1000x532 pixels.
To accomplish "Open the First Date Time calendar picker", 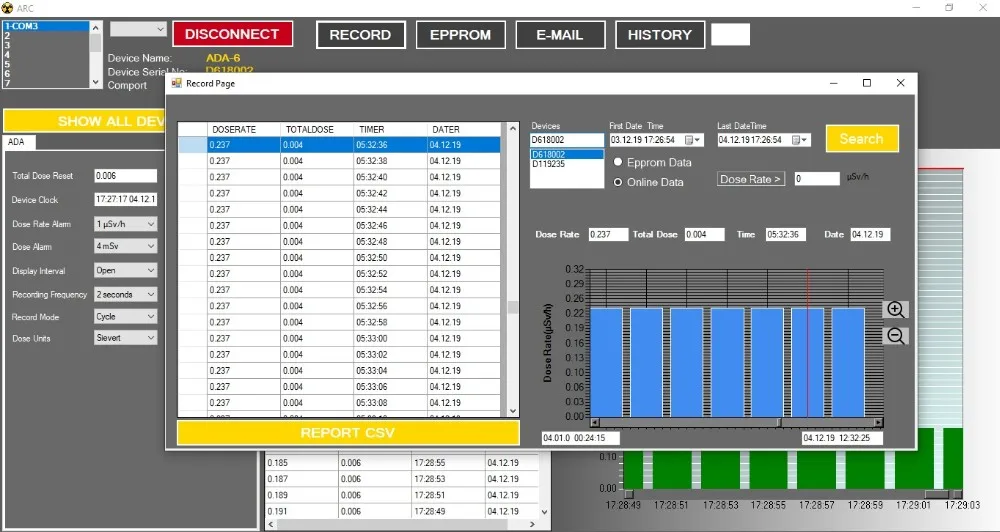I will [x=698, y=140].
